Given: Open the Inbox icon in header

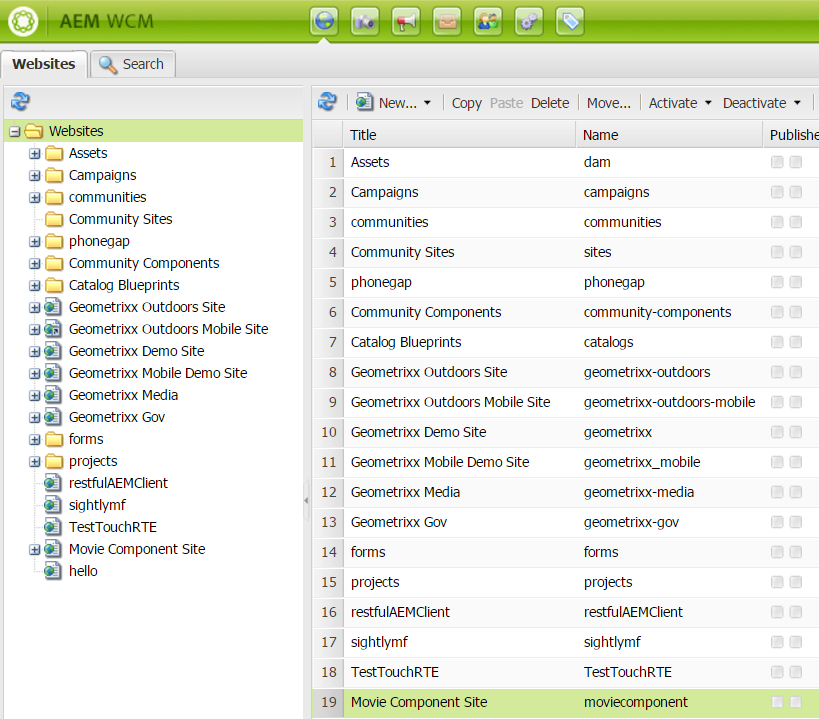Looking at the screenshot, I should point(447,21).
